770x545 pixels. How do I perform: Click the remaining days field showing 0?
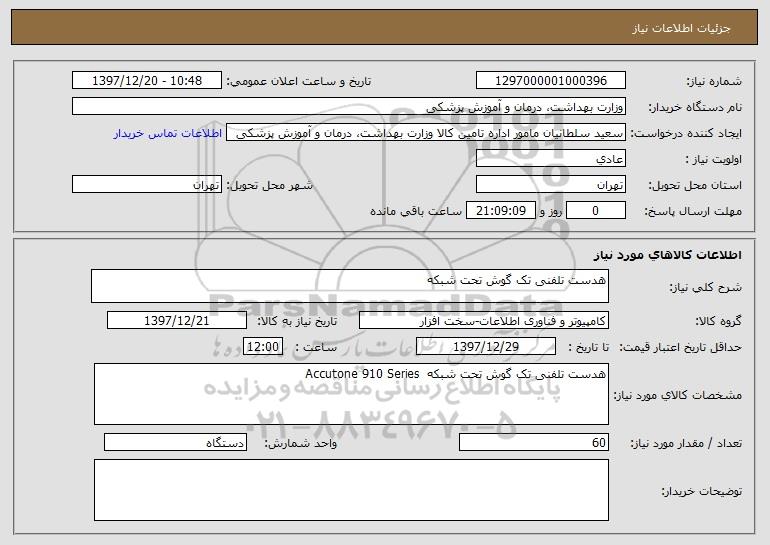click(x=596, y=211)
